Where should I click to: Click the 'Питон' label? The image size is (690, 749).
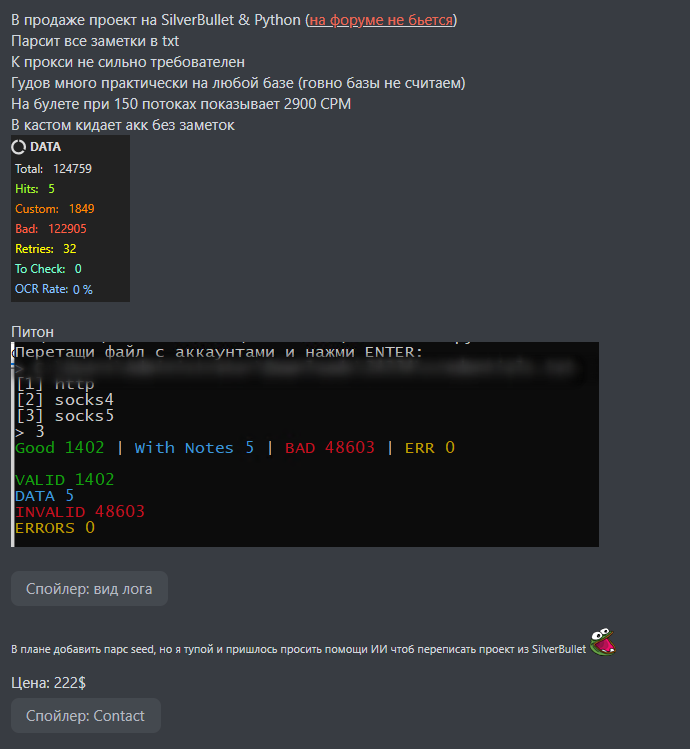coord(32,332)
